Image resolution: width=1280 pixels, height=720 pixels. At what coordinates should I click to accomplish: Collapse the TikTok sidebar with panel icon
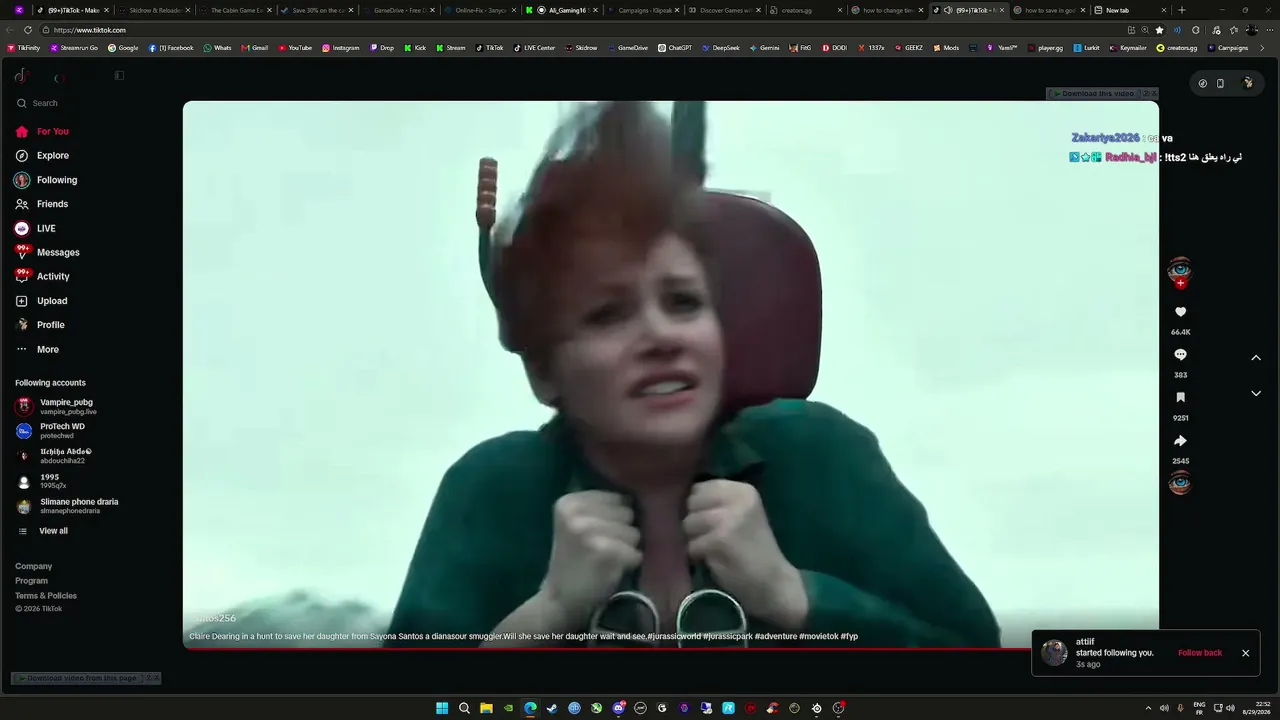(119, 76)
